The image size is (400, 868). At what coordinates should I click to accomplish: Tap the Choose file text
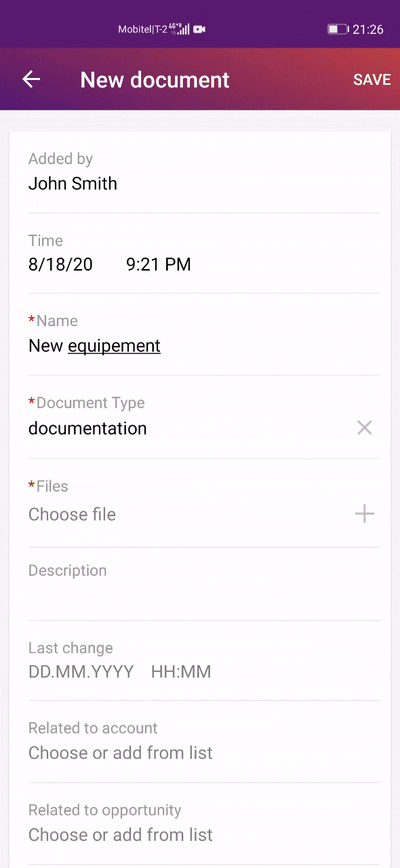(x=72, y=515)
